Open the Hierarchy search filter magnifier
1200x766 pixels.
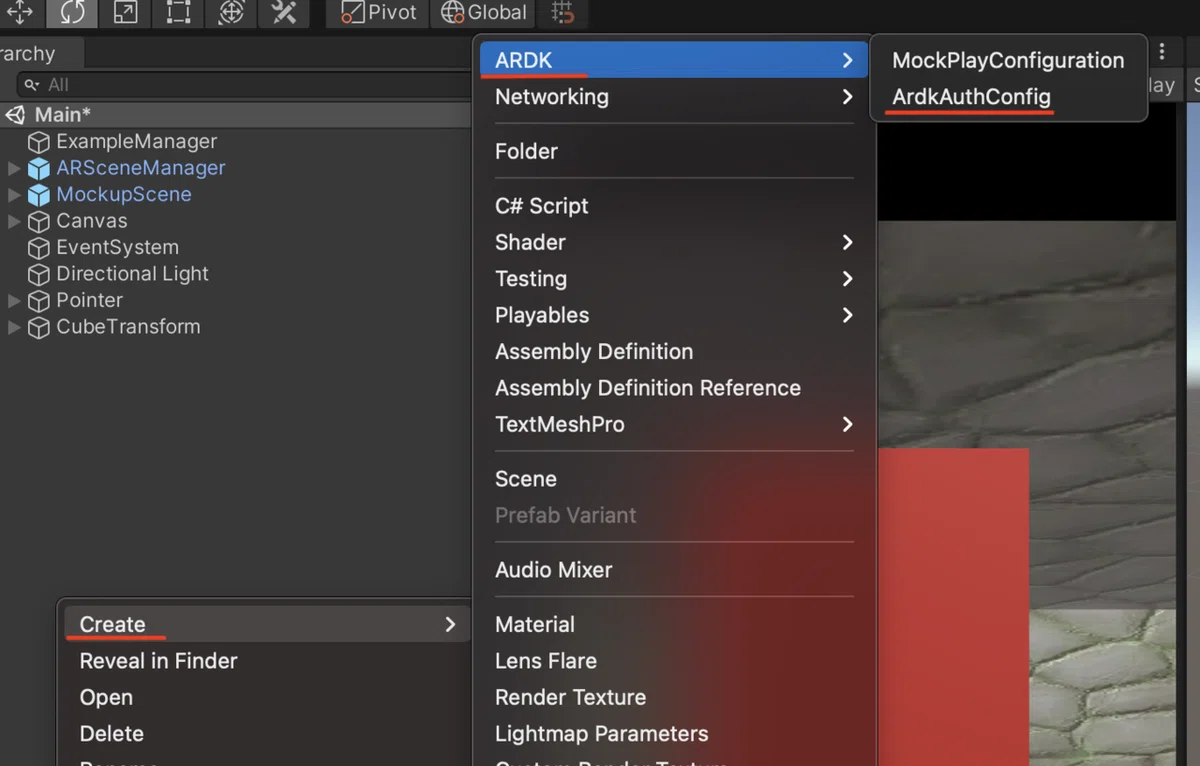point(32,85)
